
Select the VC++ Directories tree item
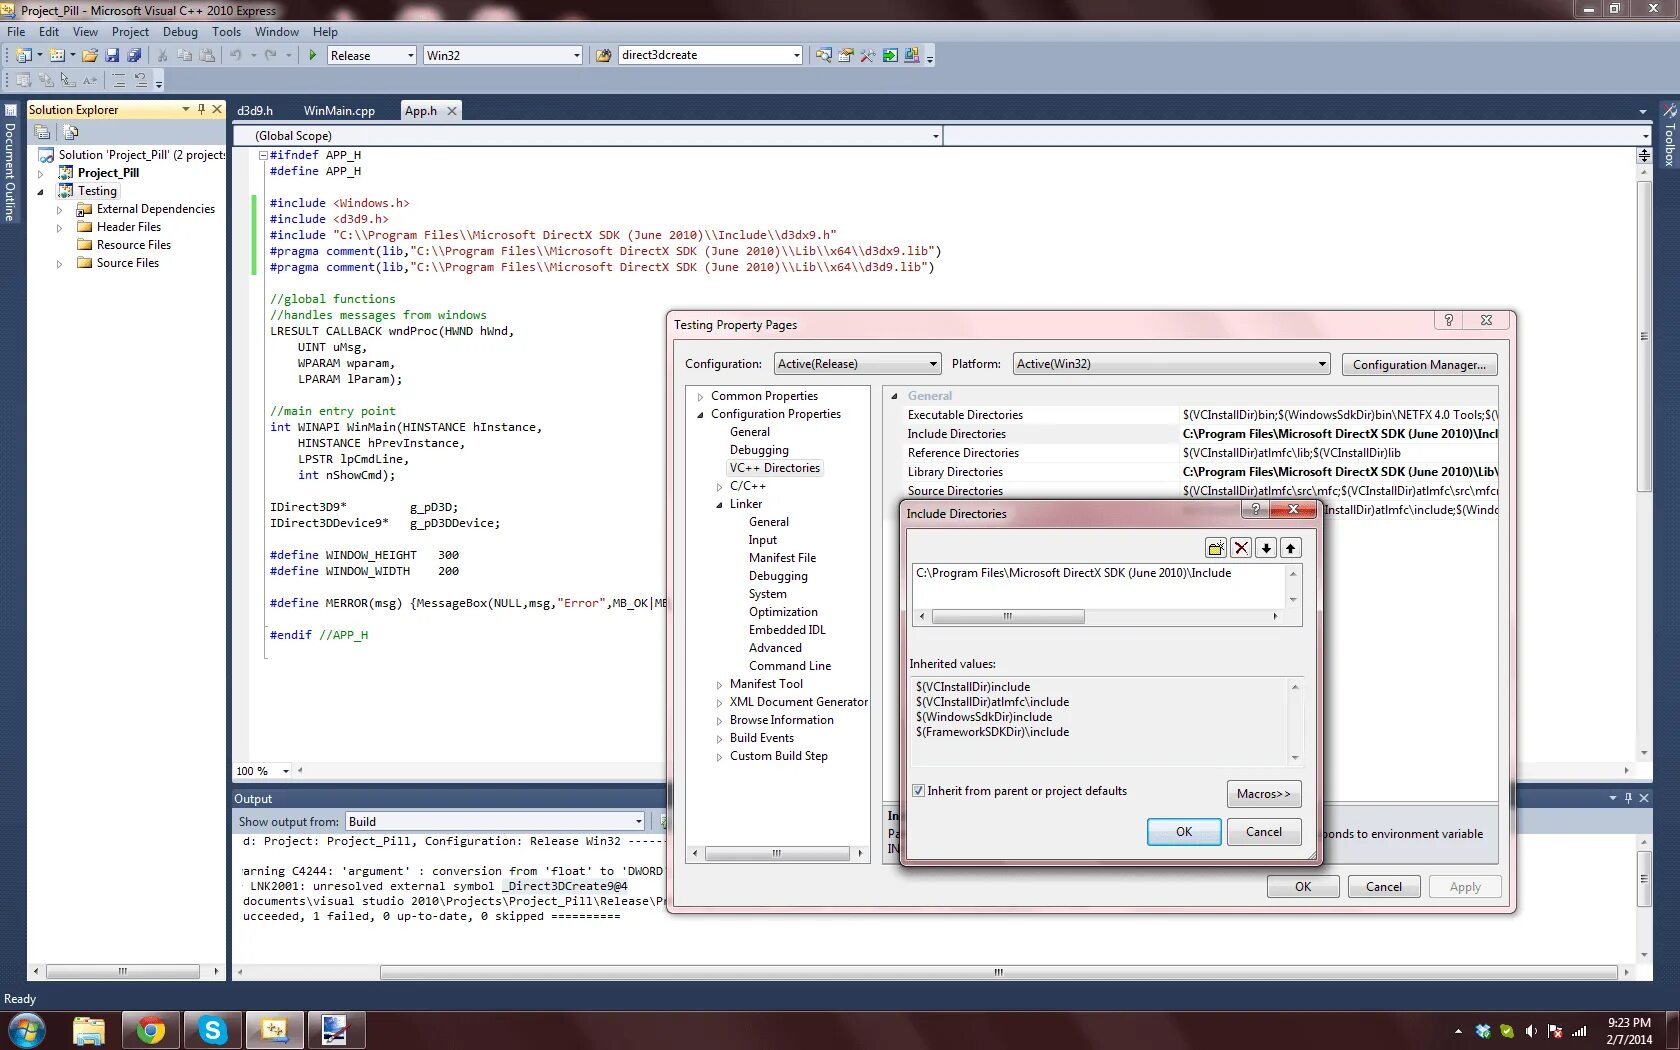coord(774,468)
